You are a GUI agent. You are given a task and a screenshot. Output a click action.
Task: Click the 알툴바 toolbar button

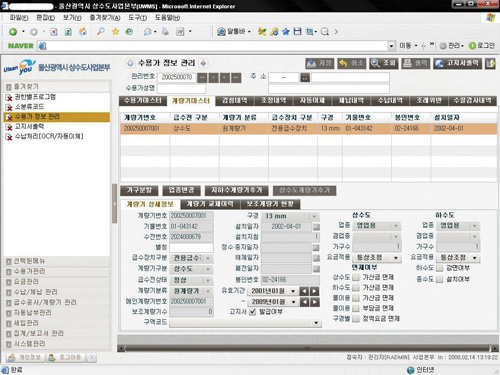[x=234, y=32]
